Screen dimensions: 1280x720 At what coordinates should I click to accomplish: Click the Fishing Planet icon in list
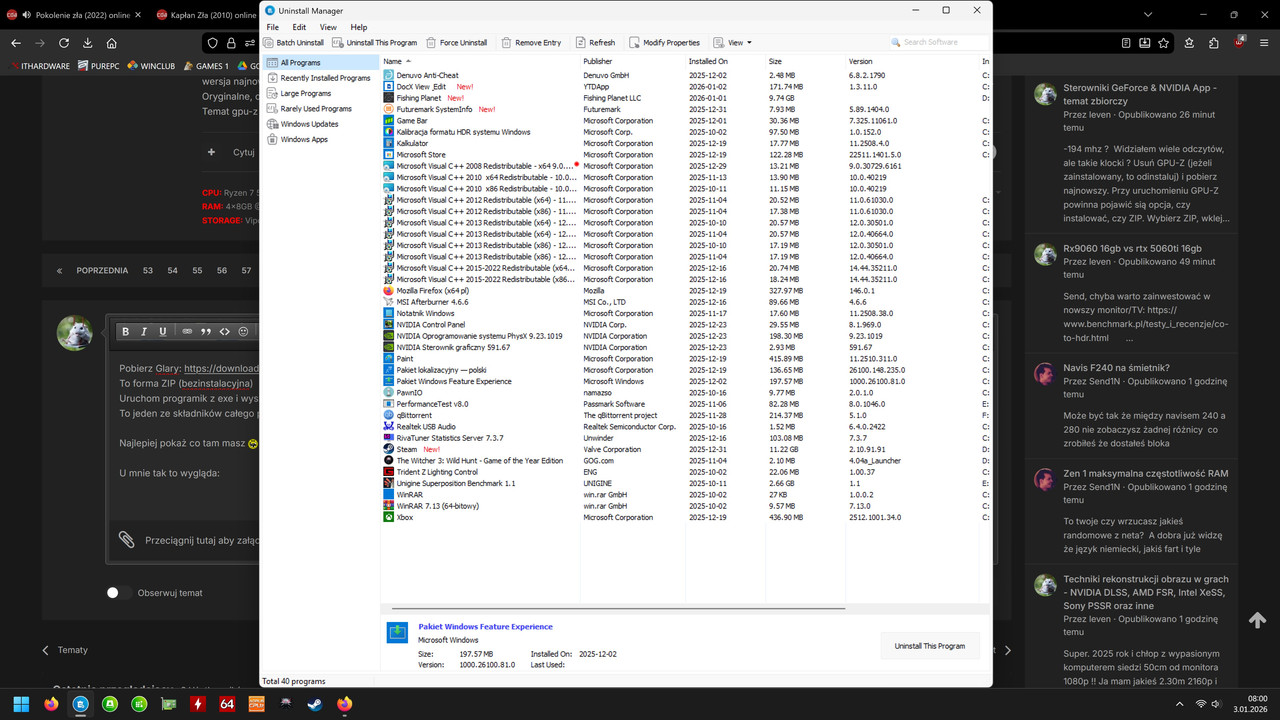(389, 98)
